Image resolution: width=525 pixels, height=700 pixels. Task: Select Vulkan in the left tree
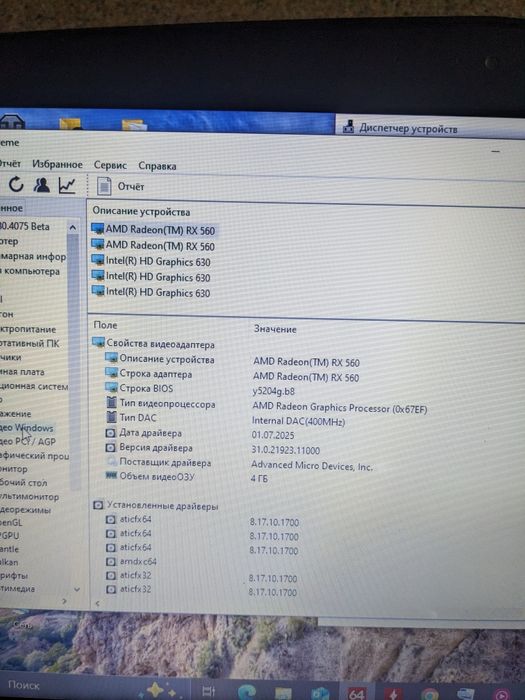[9, 562]
